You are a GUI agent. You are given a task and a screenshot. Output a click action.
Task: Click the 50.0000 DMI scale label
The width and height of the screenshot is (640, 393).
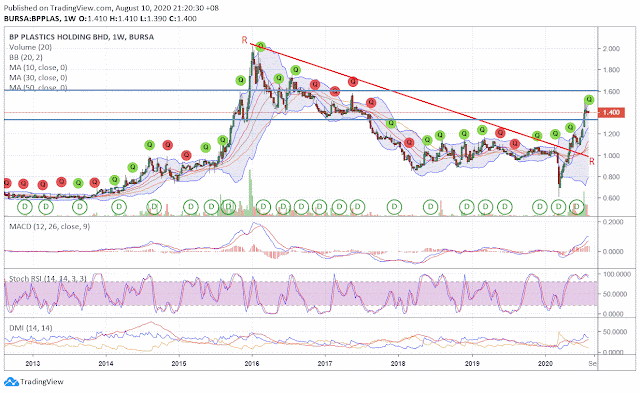click(614, 332)
